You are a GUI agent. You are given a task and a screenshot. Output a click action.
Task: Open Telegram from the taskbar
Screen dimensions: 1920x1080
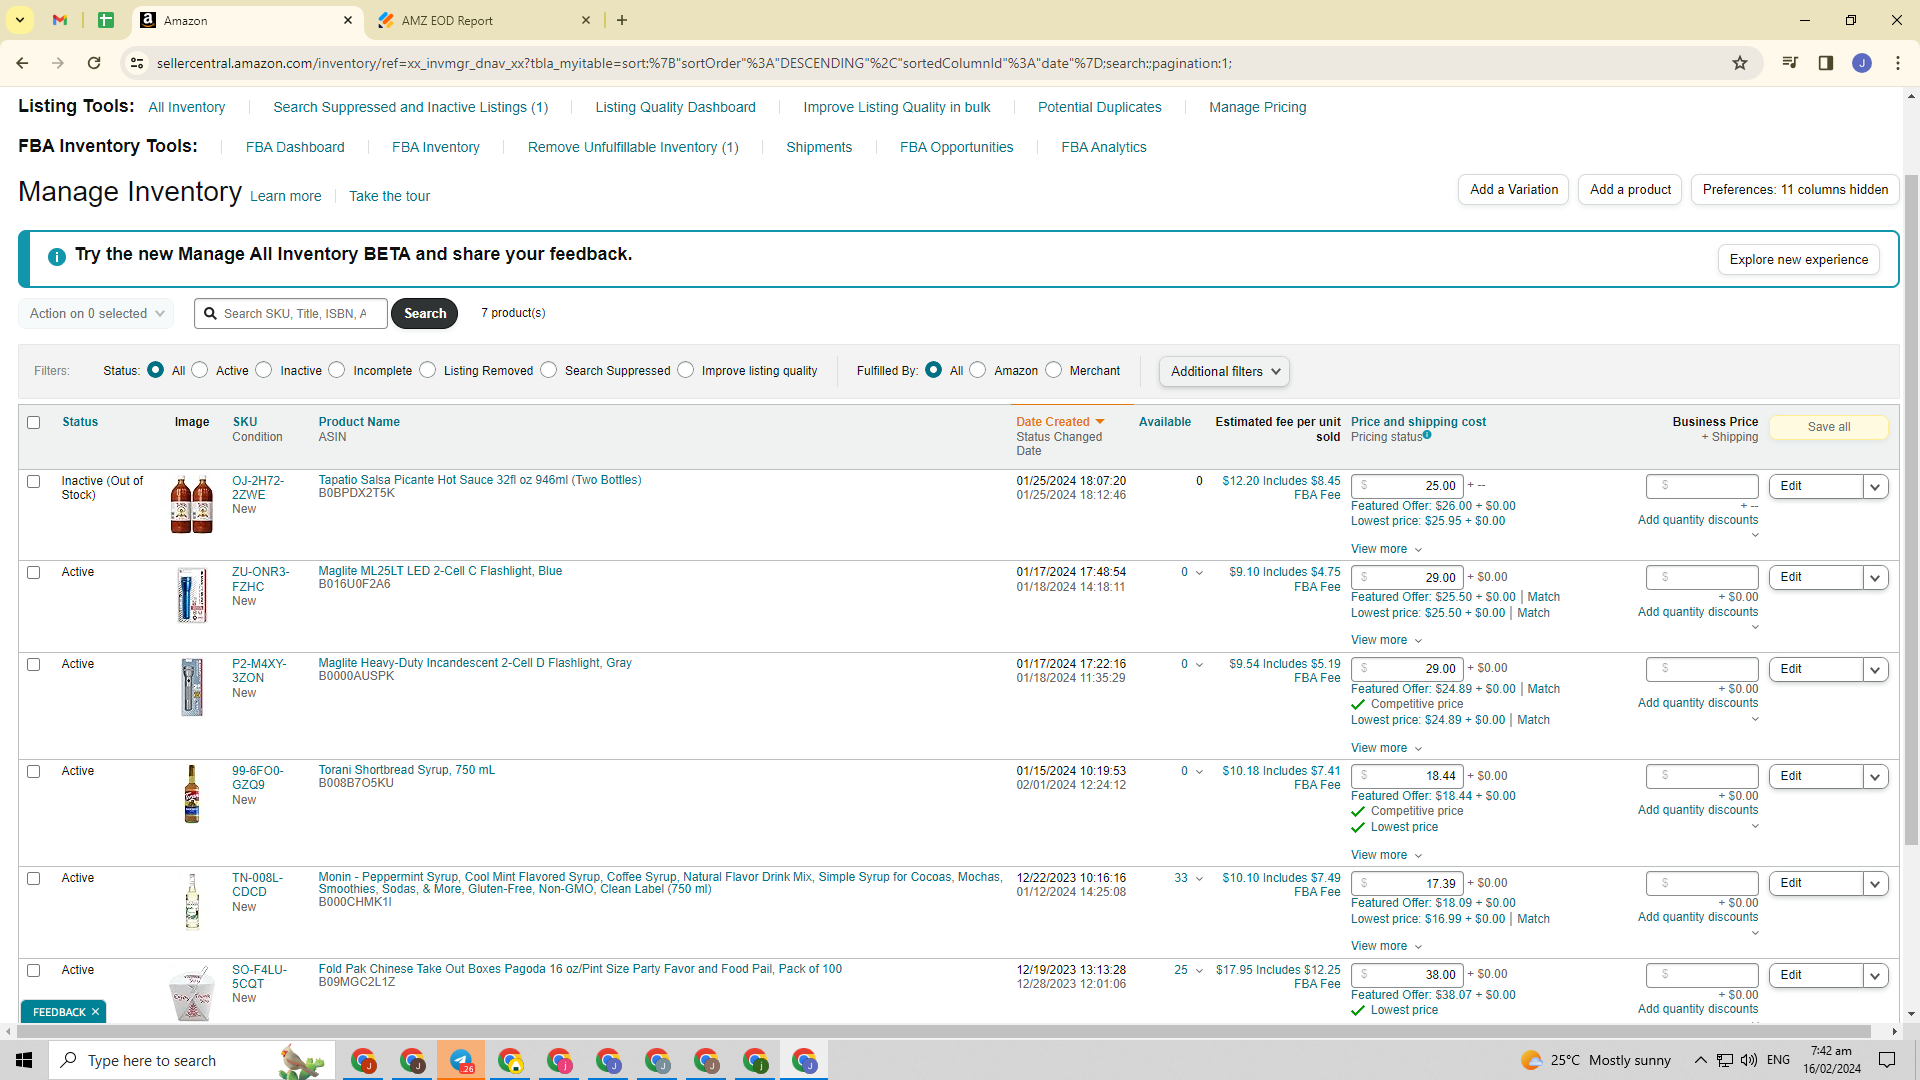tap(461, 1060)
